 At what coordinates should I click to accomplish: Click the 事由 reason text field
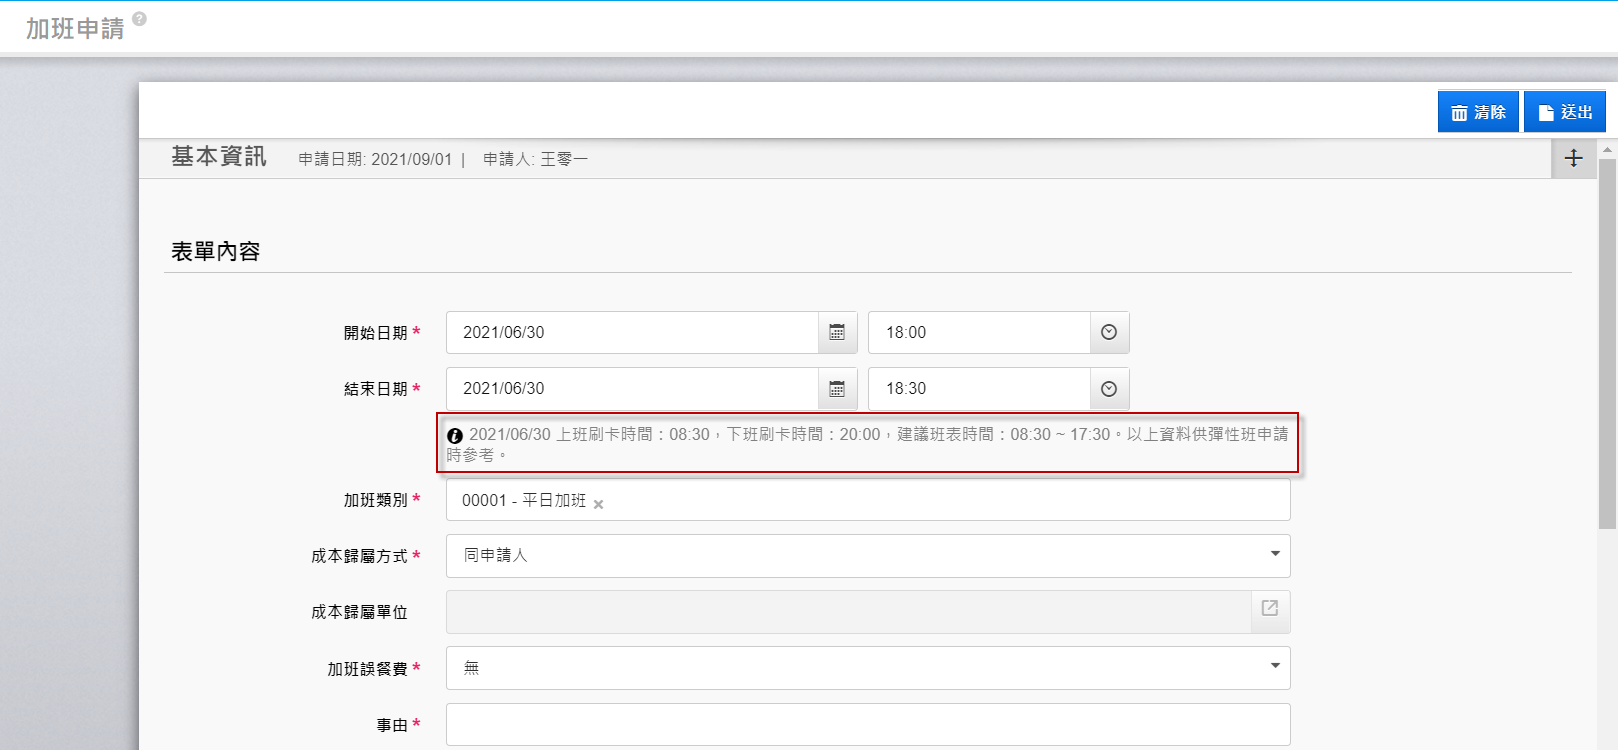coord(867,724)
